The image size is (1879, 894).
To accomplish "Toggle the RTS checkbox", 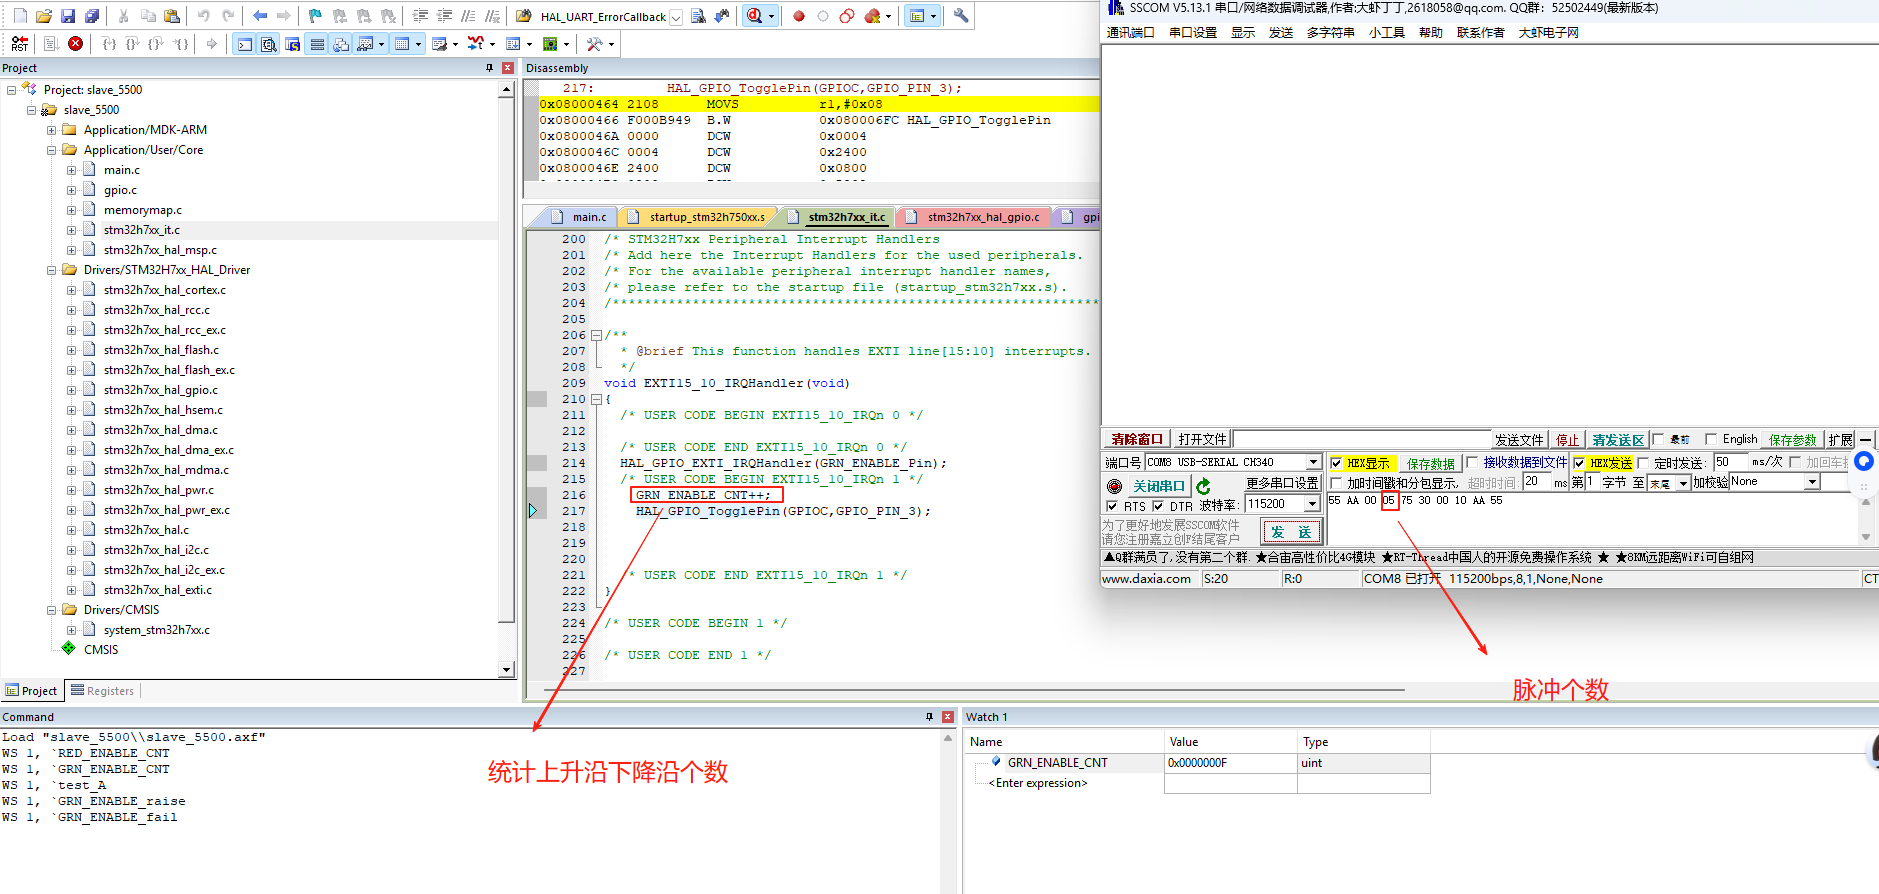I will click(1112, 506).
